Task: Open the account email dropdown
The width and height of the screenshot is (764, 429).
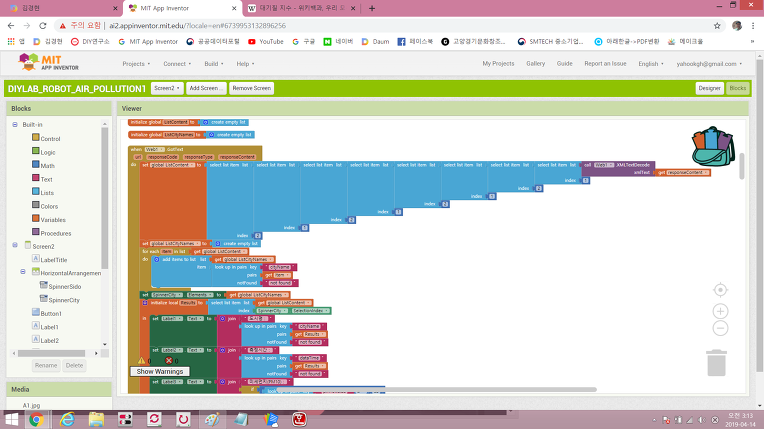Action: [709, 64]
